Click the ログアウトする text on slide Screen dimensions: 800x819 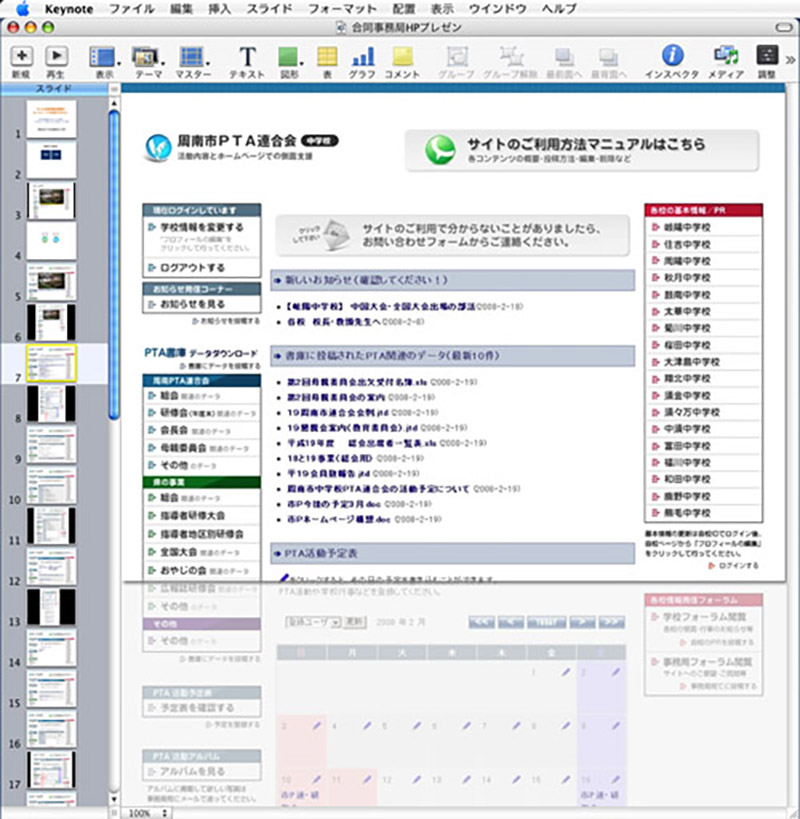(192, 268)
